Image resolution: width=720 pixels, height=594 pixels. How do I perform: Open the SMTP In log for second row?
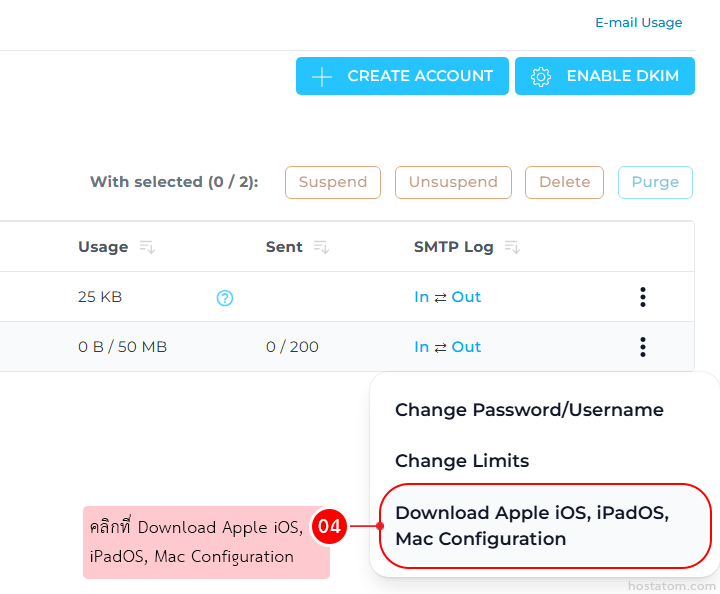[x=421, y=347]
